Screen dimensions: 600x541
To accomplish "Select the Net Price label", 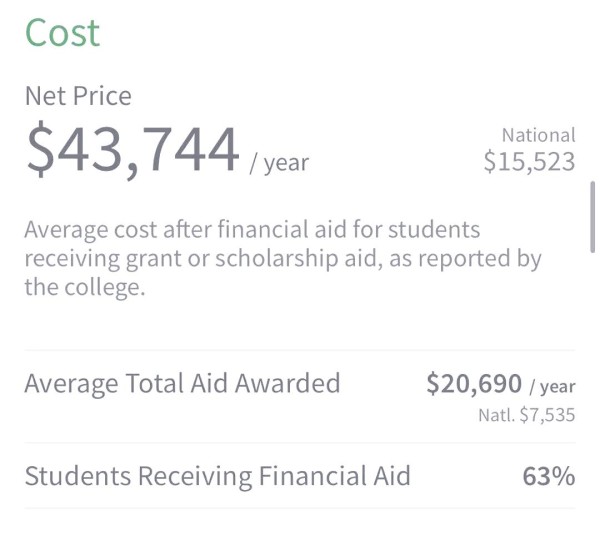I will 78,96.
